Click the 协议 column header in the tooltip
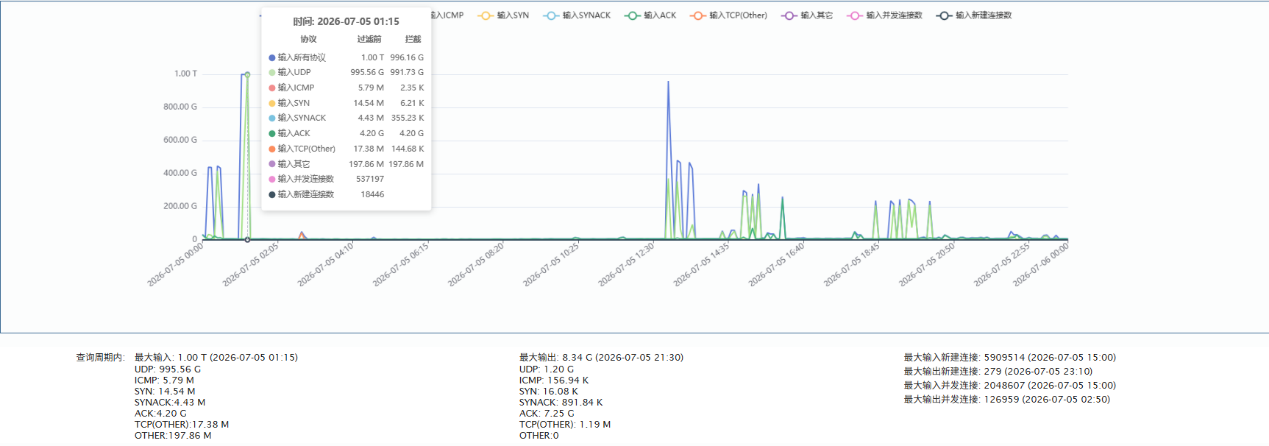 pos(308,39)
